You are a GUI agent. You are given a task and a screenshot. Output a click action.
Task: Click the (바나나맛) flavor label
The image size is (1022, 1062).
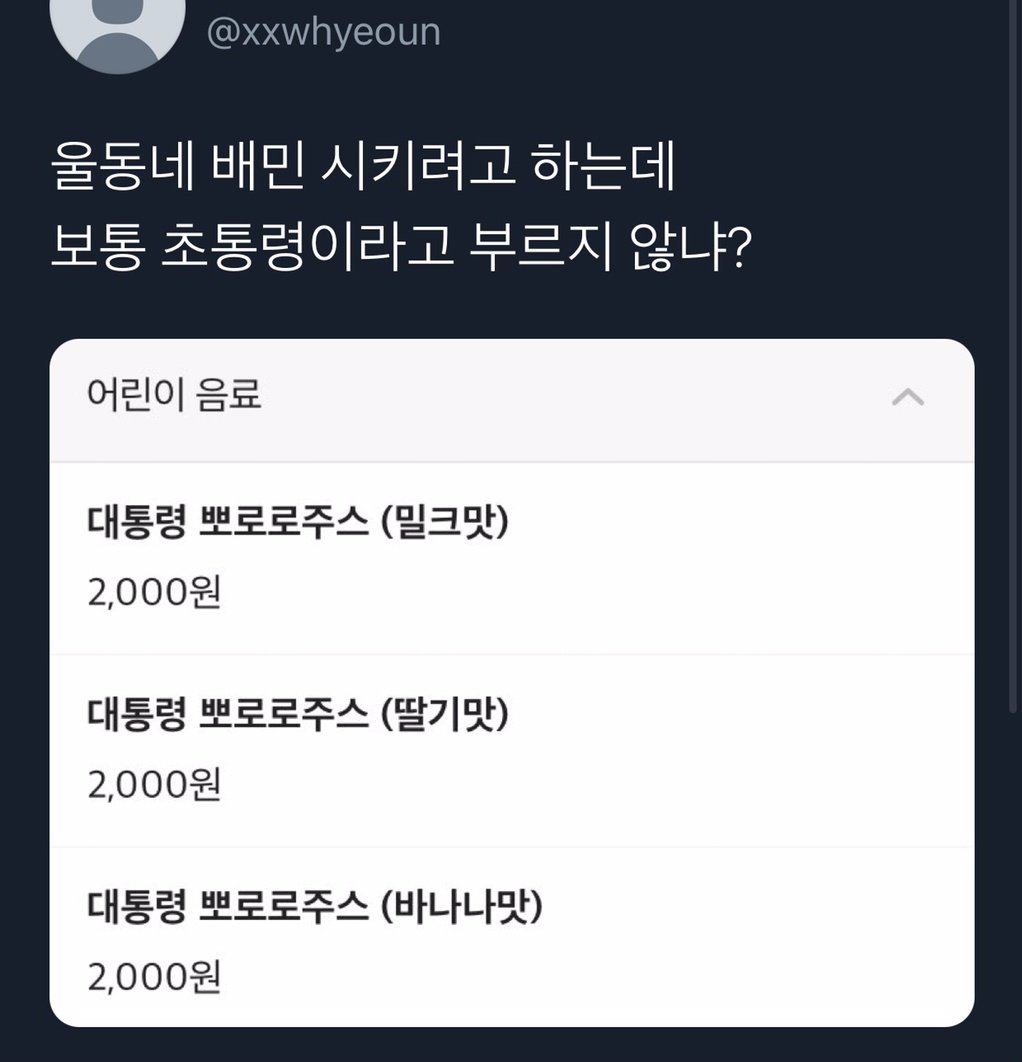pos(461,909)
